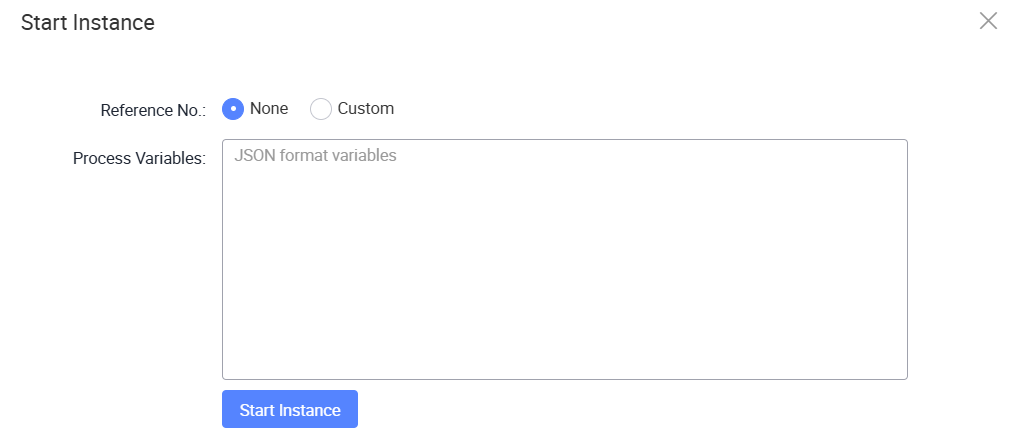Choose the Custom reference number radio button
The height and width of the screenshot is (438, 1011).
tap(320, 109)
